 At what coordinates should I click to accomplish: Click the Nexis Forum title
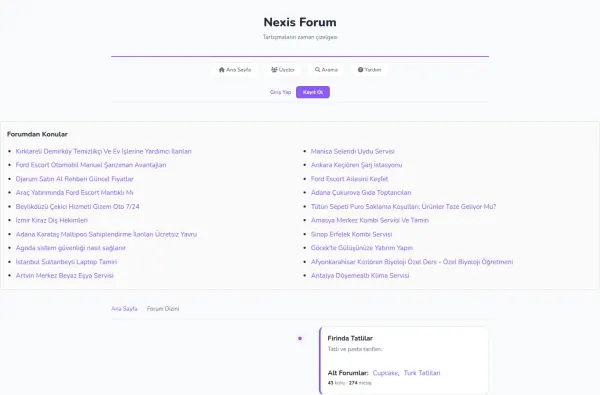(300, 22)
